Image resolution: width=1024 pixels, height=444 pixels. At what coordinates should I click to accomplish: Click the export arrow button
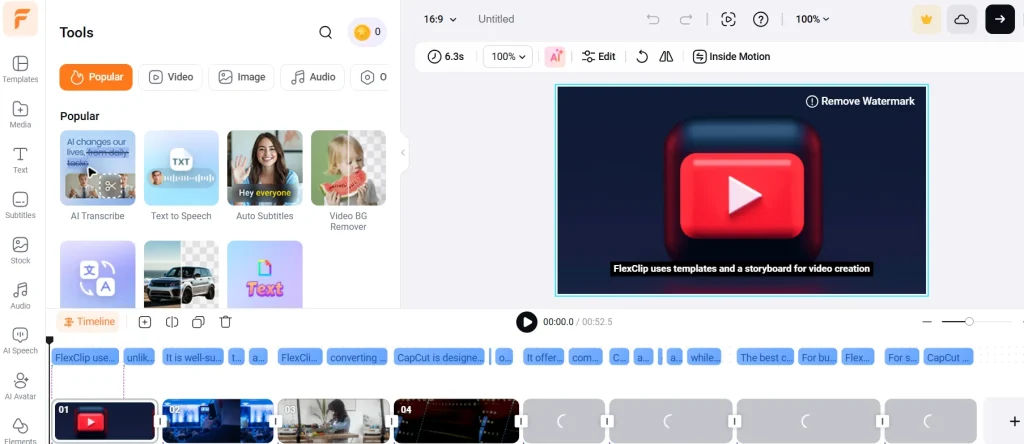pyautogui.click(x=1000, y=20)
